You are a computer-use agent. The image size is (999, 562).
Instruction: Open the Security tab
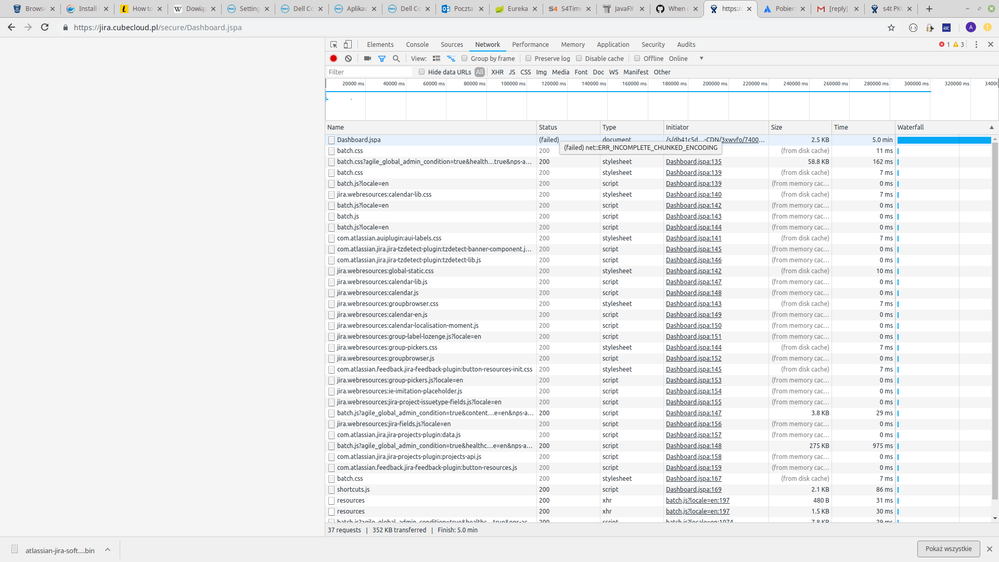click(653, 45)
